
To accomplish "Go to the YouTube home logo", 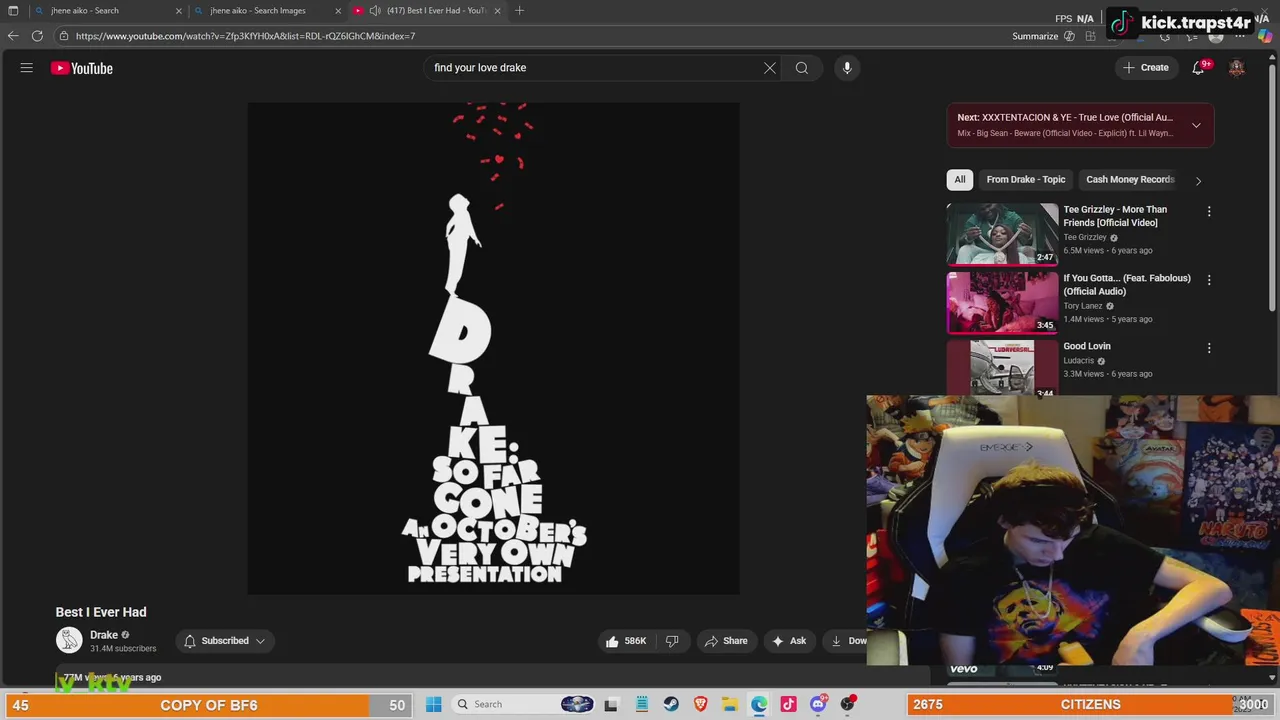I will [82, 68].
